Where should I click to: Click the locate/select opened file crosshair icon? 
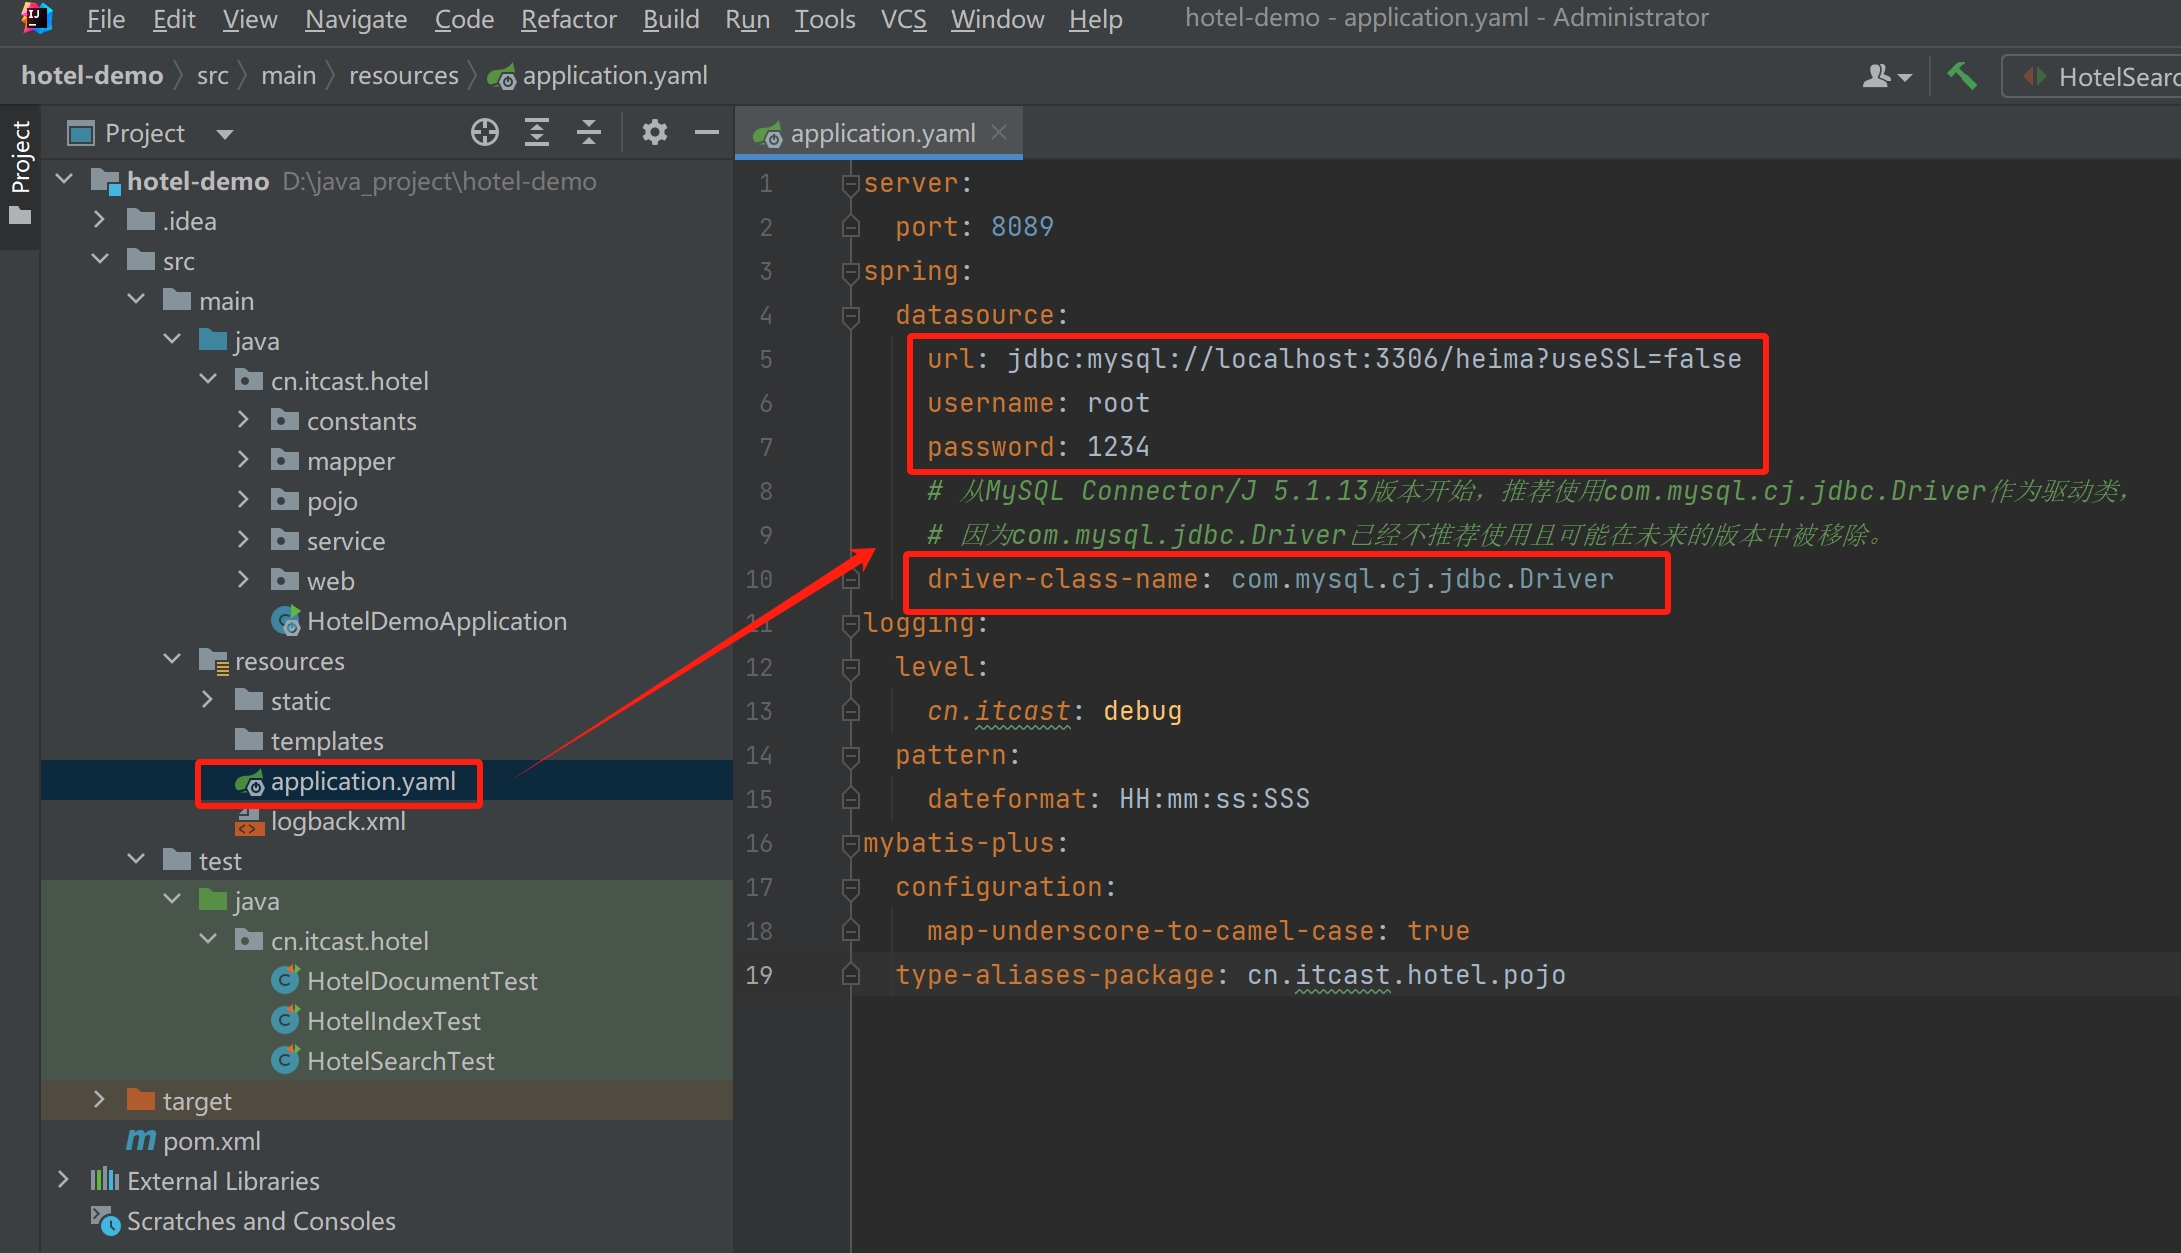485,132
